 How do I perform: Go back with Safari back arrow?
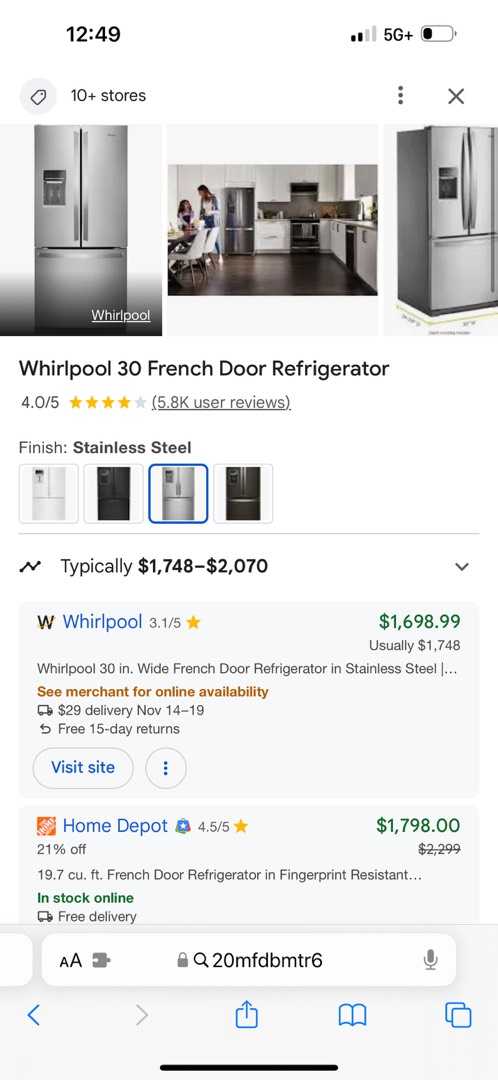coord(33,1015)
